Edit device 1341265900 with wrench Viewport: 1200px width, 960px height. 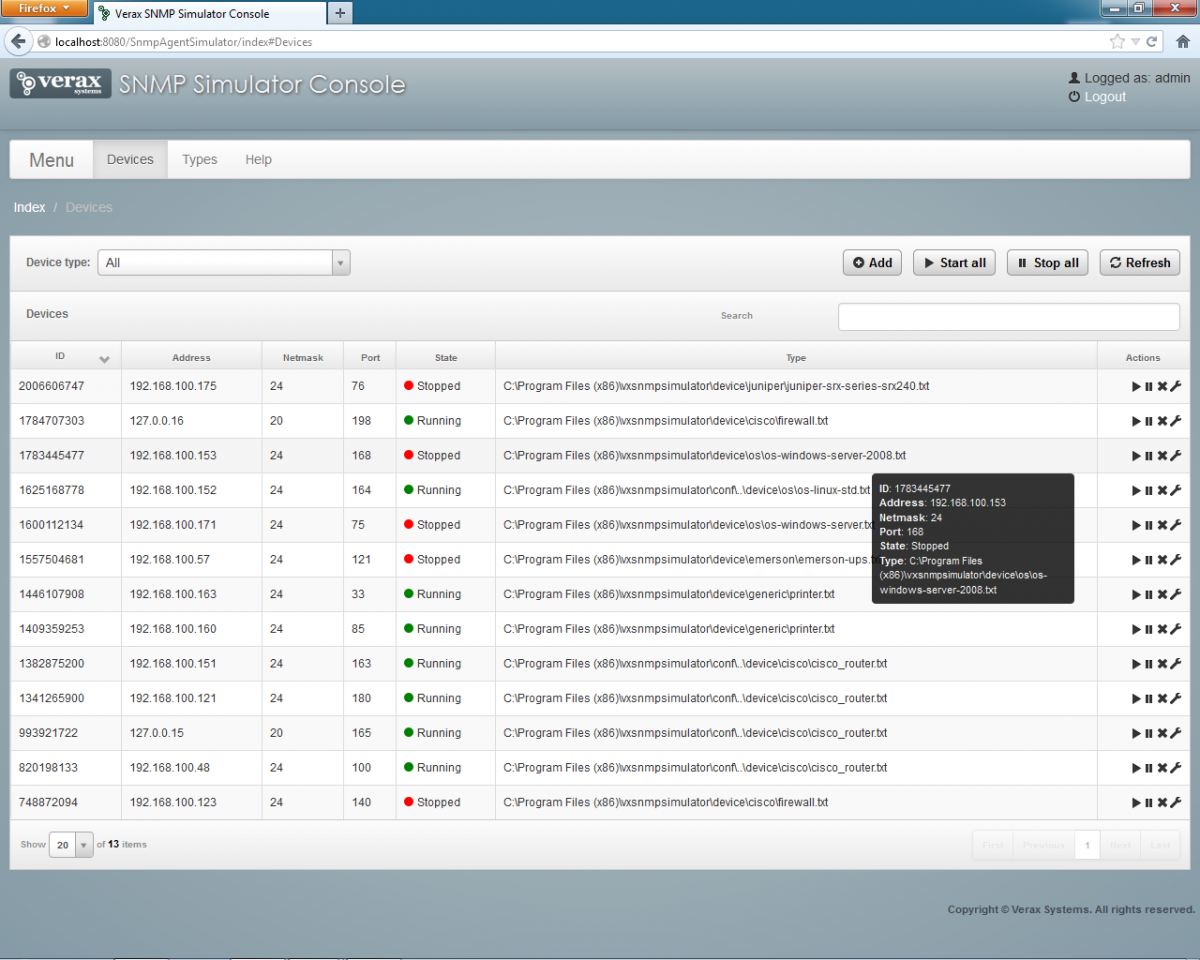[x=1176, y=698]
